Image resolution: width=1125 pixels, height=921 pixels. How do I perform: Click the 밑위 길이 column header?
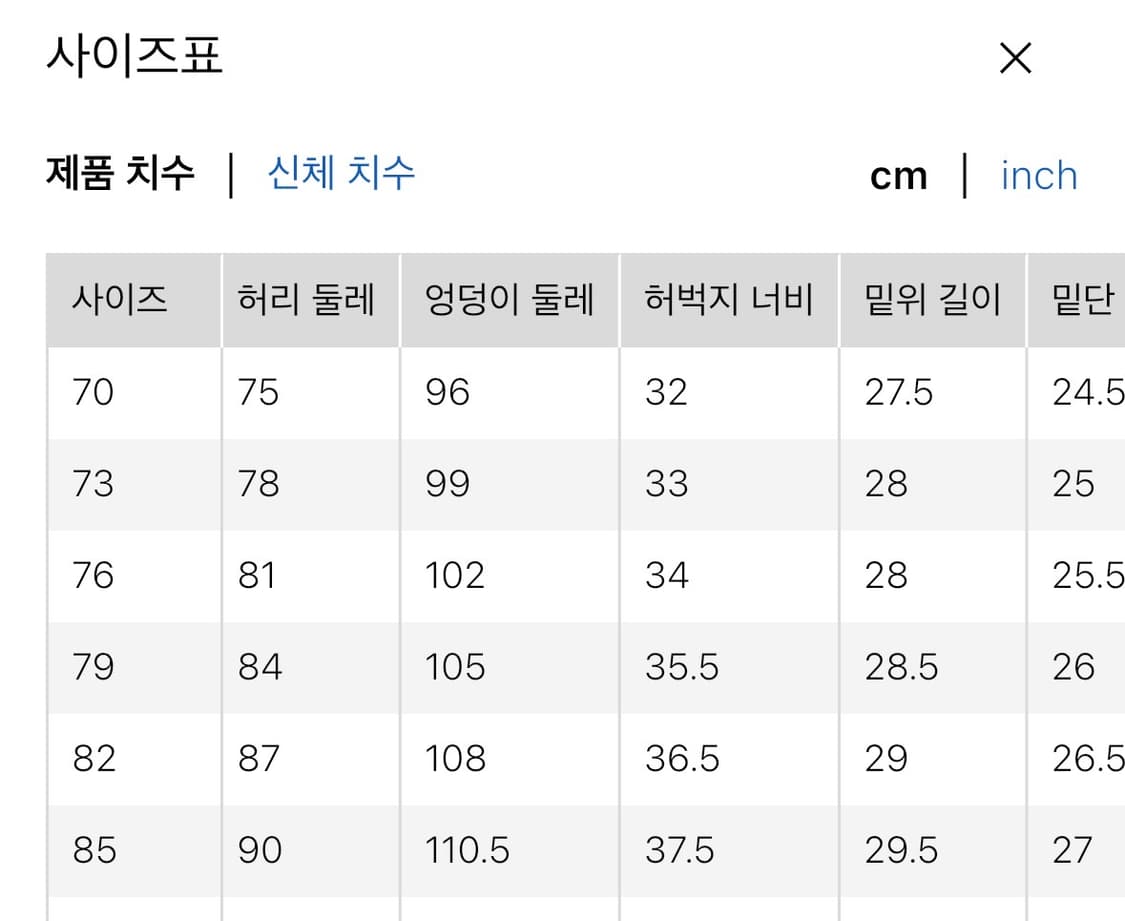pyautogui.click(x=932, y=299)
